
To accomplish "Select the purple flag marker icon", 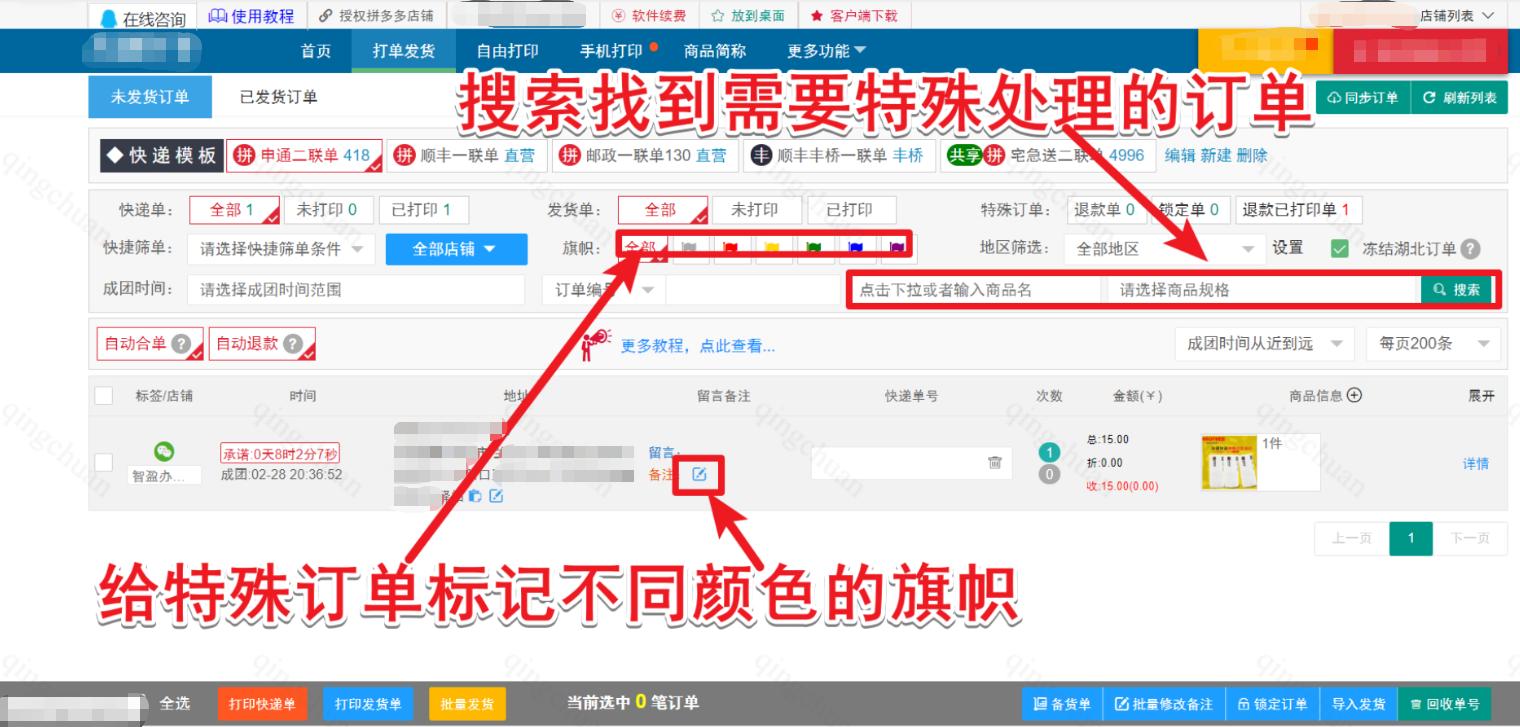I will click(x=899, y=247).
